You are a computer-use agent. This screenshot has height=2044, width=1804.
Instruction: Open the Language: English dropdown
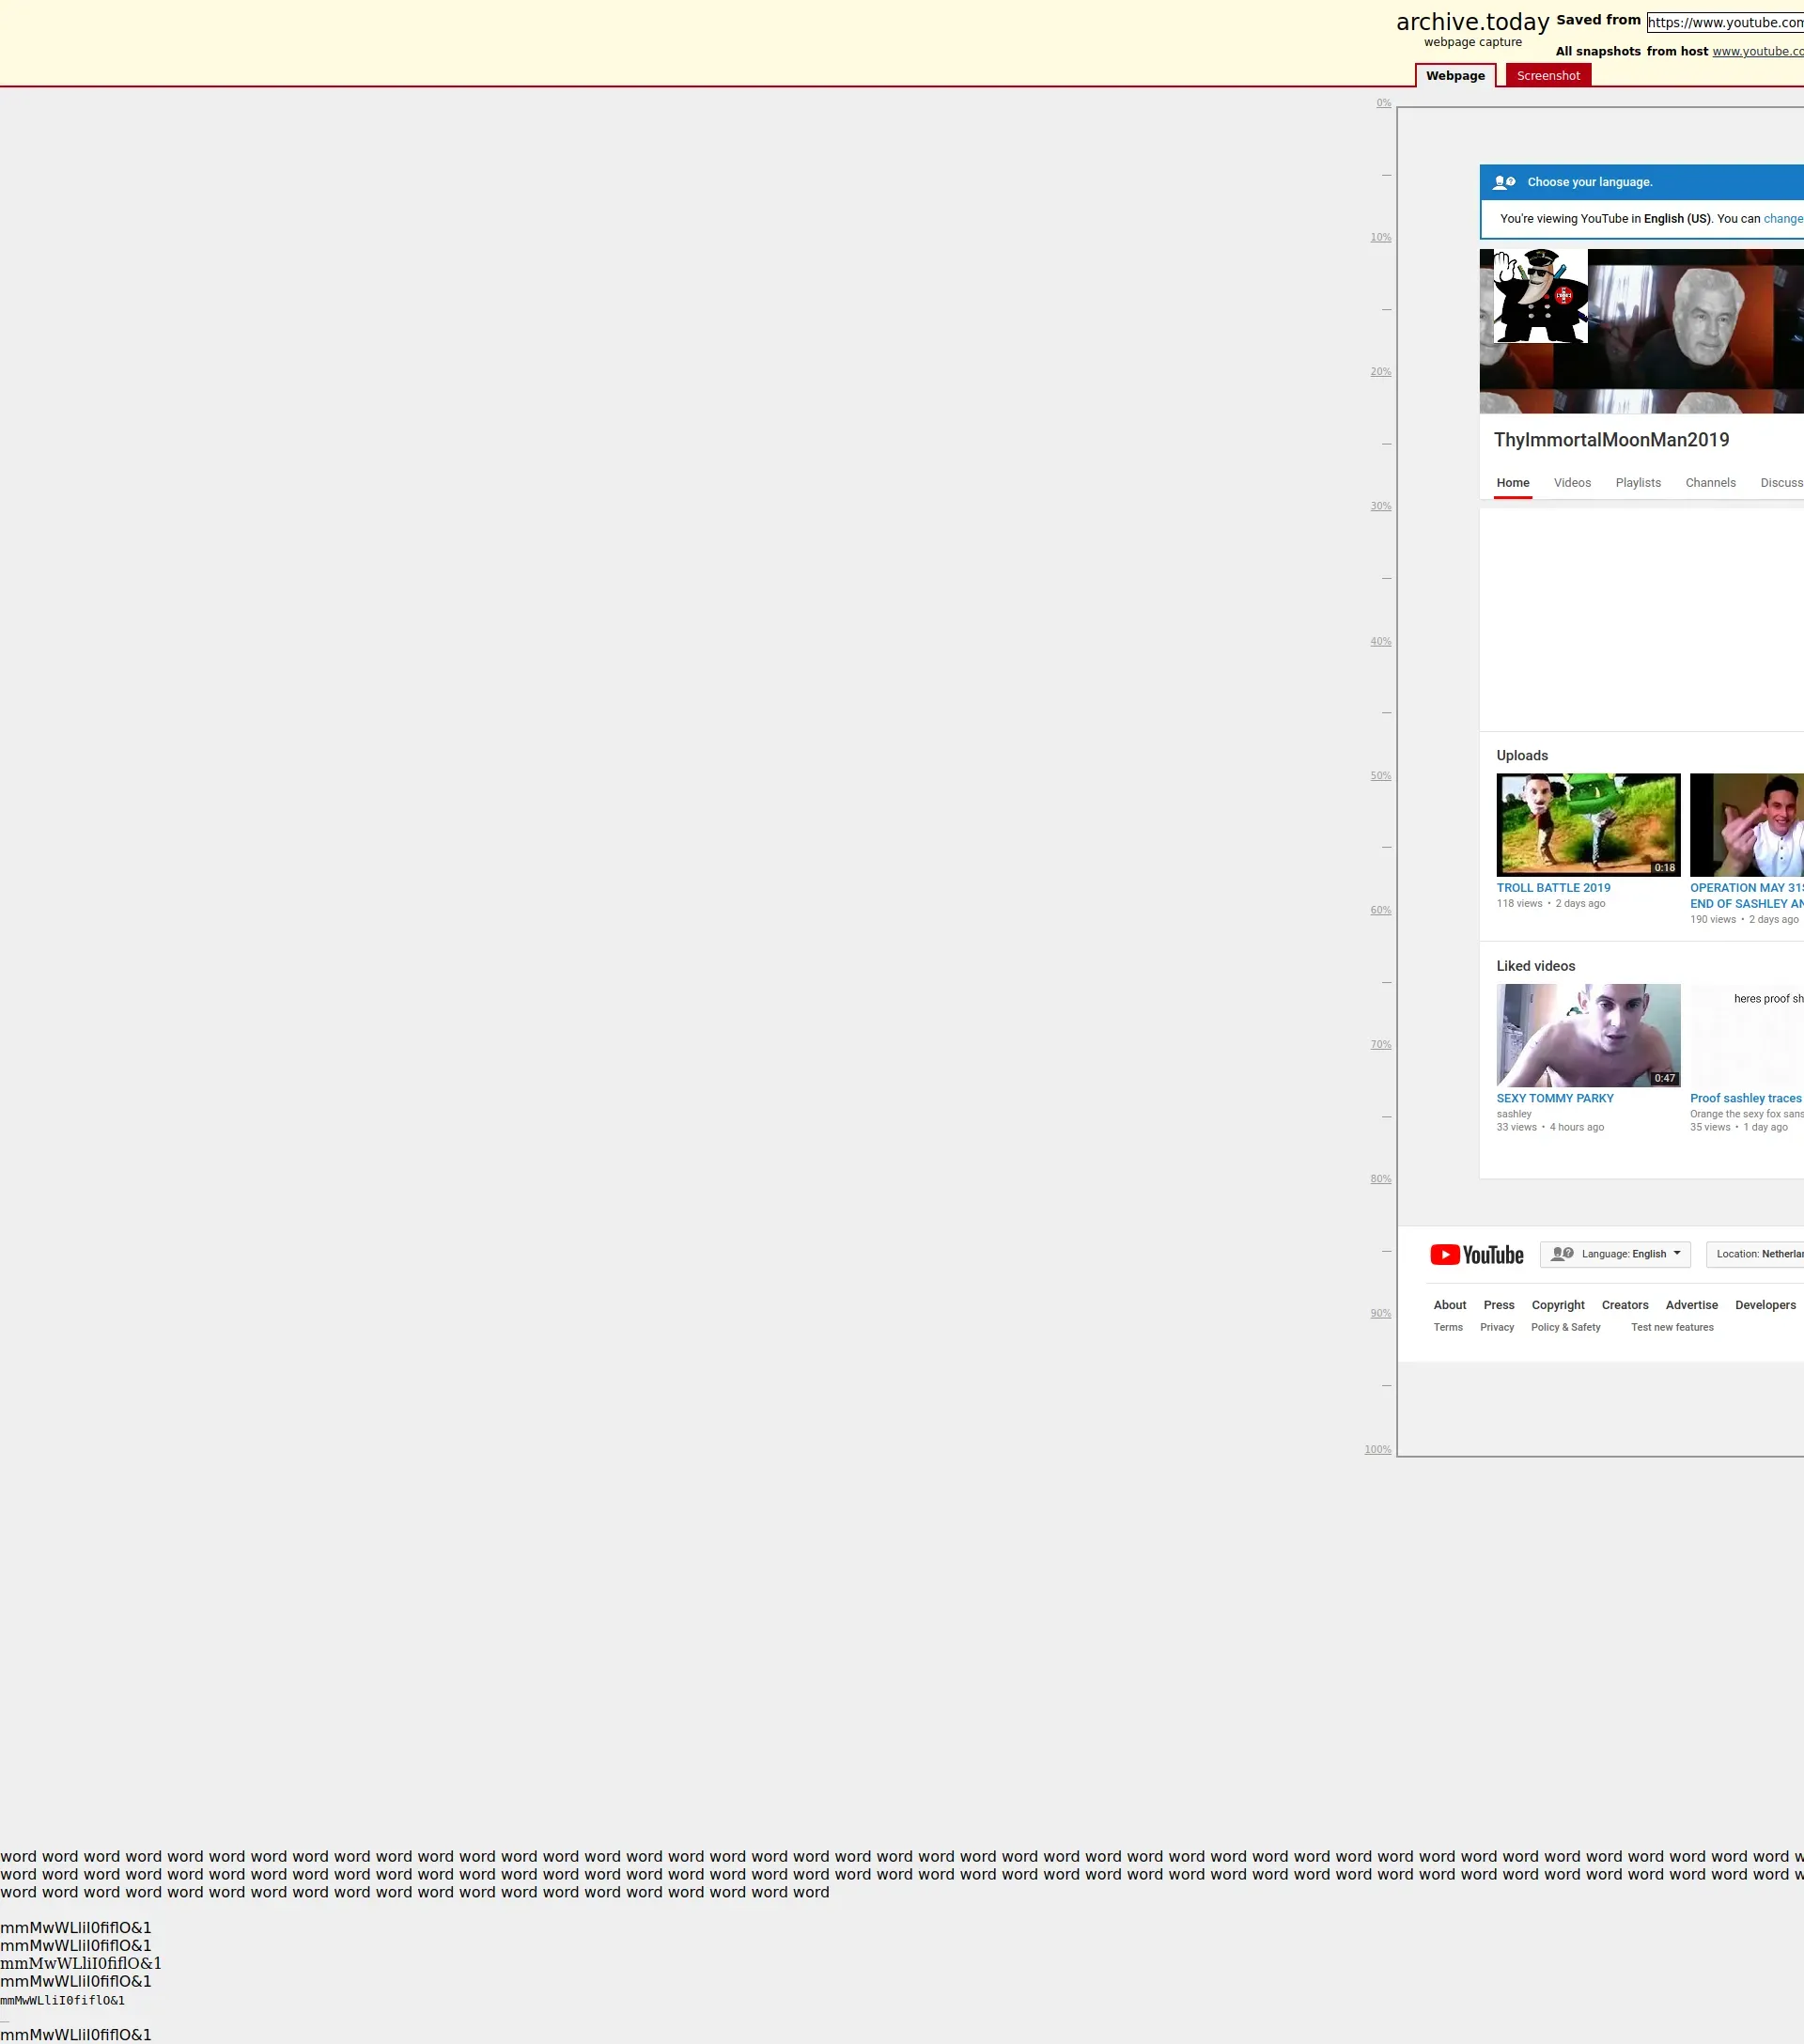[1615, 1254]
